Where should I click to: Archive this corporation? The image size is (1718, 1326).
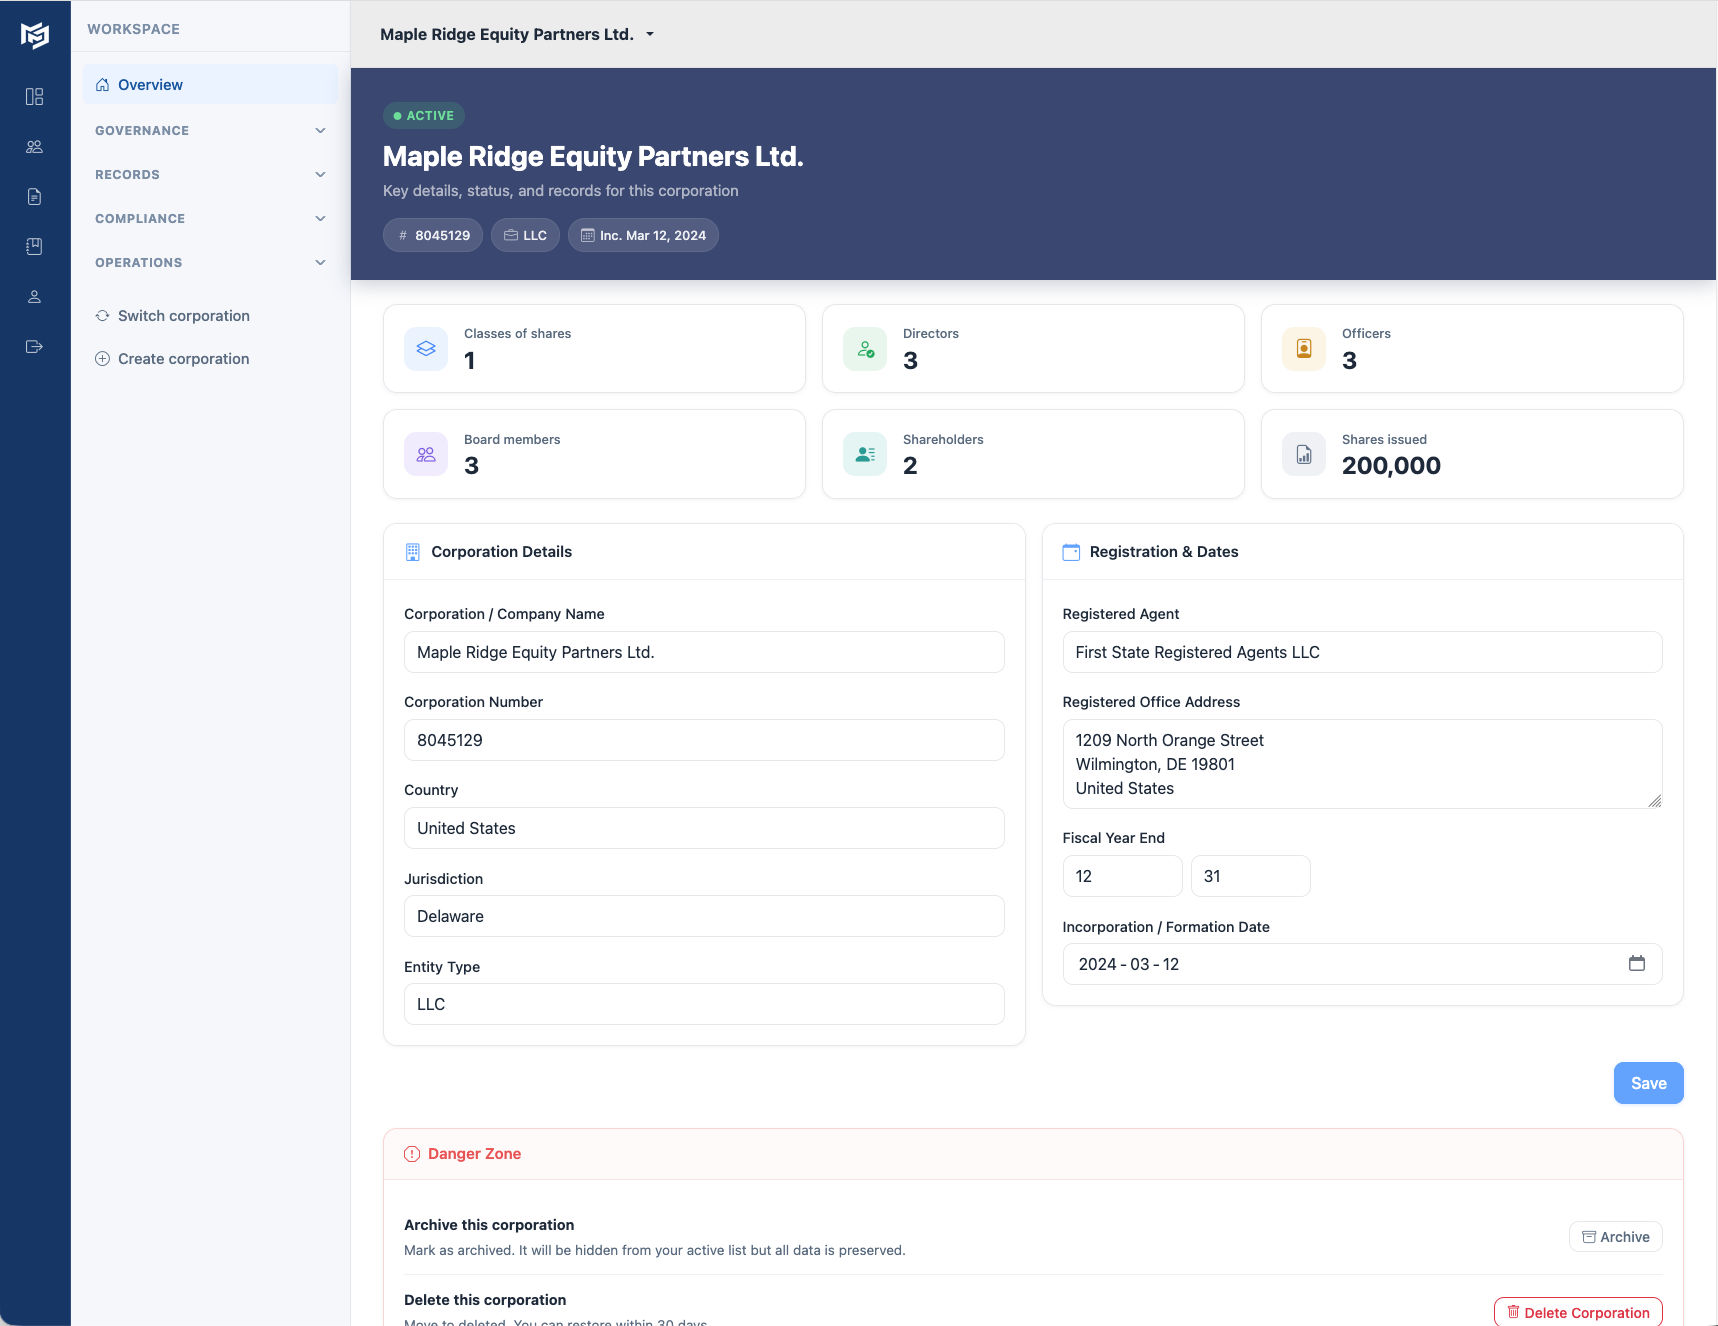[x=1615, y=1236]
